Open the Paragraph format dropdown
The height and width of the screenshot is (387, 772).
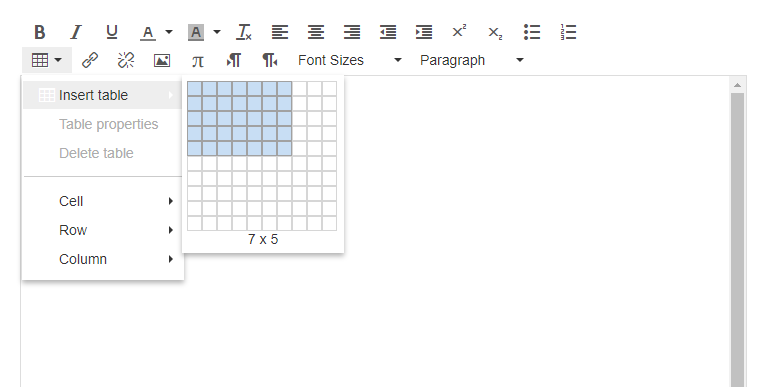click(x=471, y=60)
